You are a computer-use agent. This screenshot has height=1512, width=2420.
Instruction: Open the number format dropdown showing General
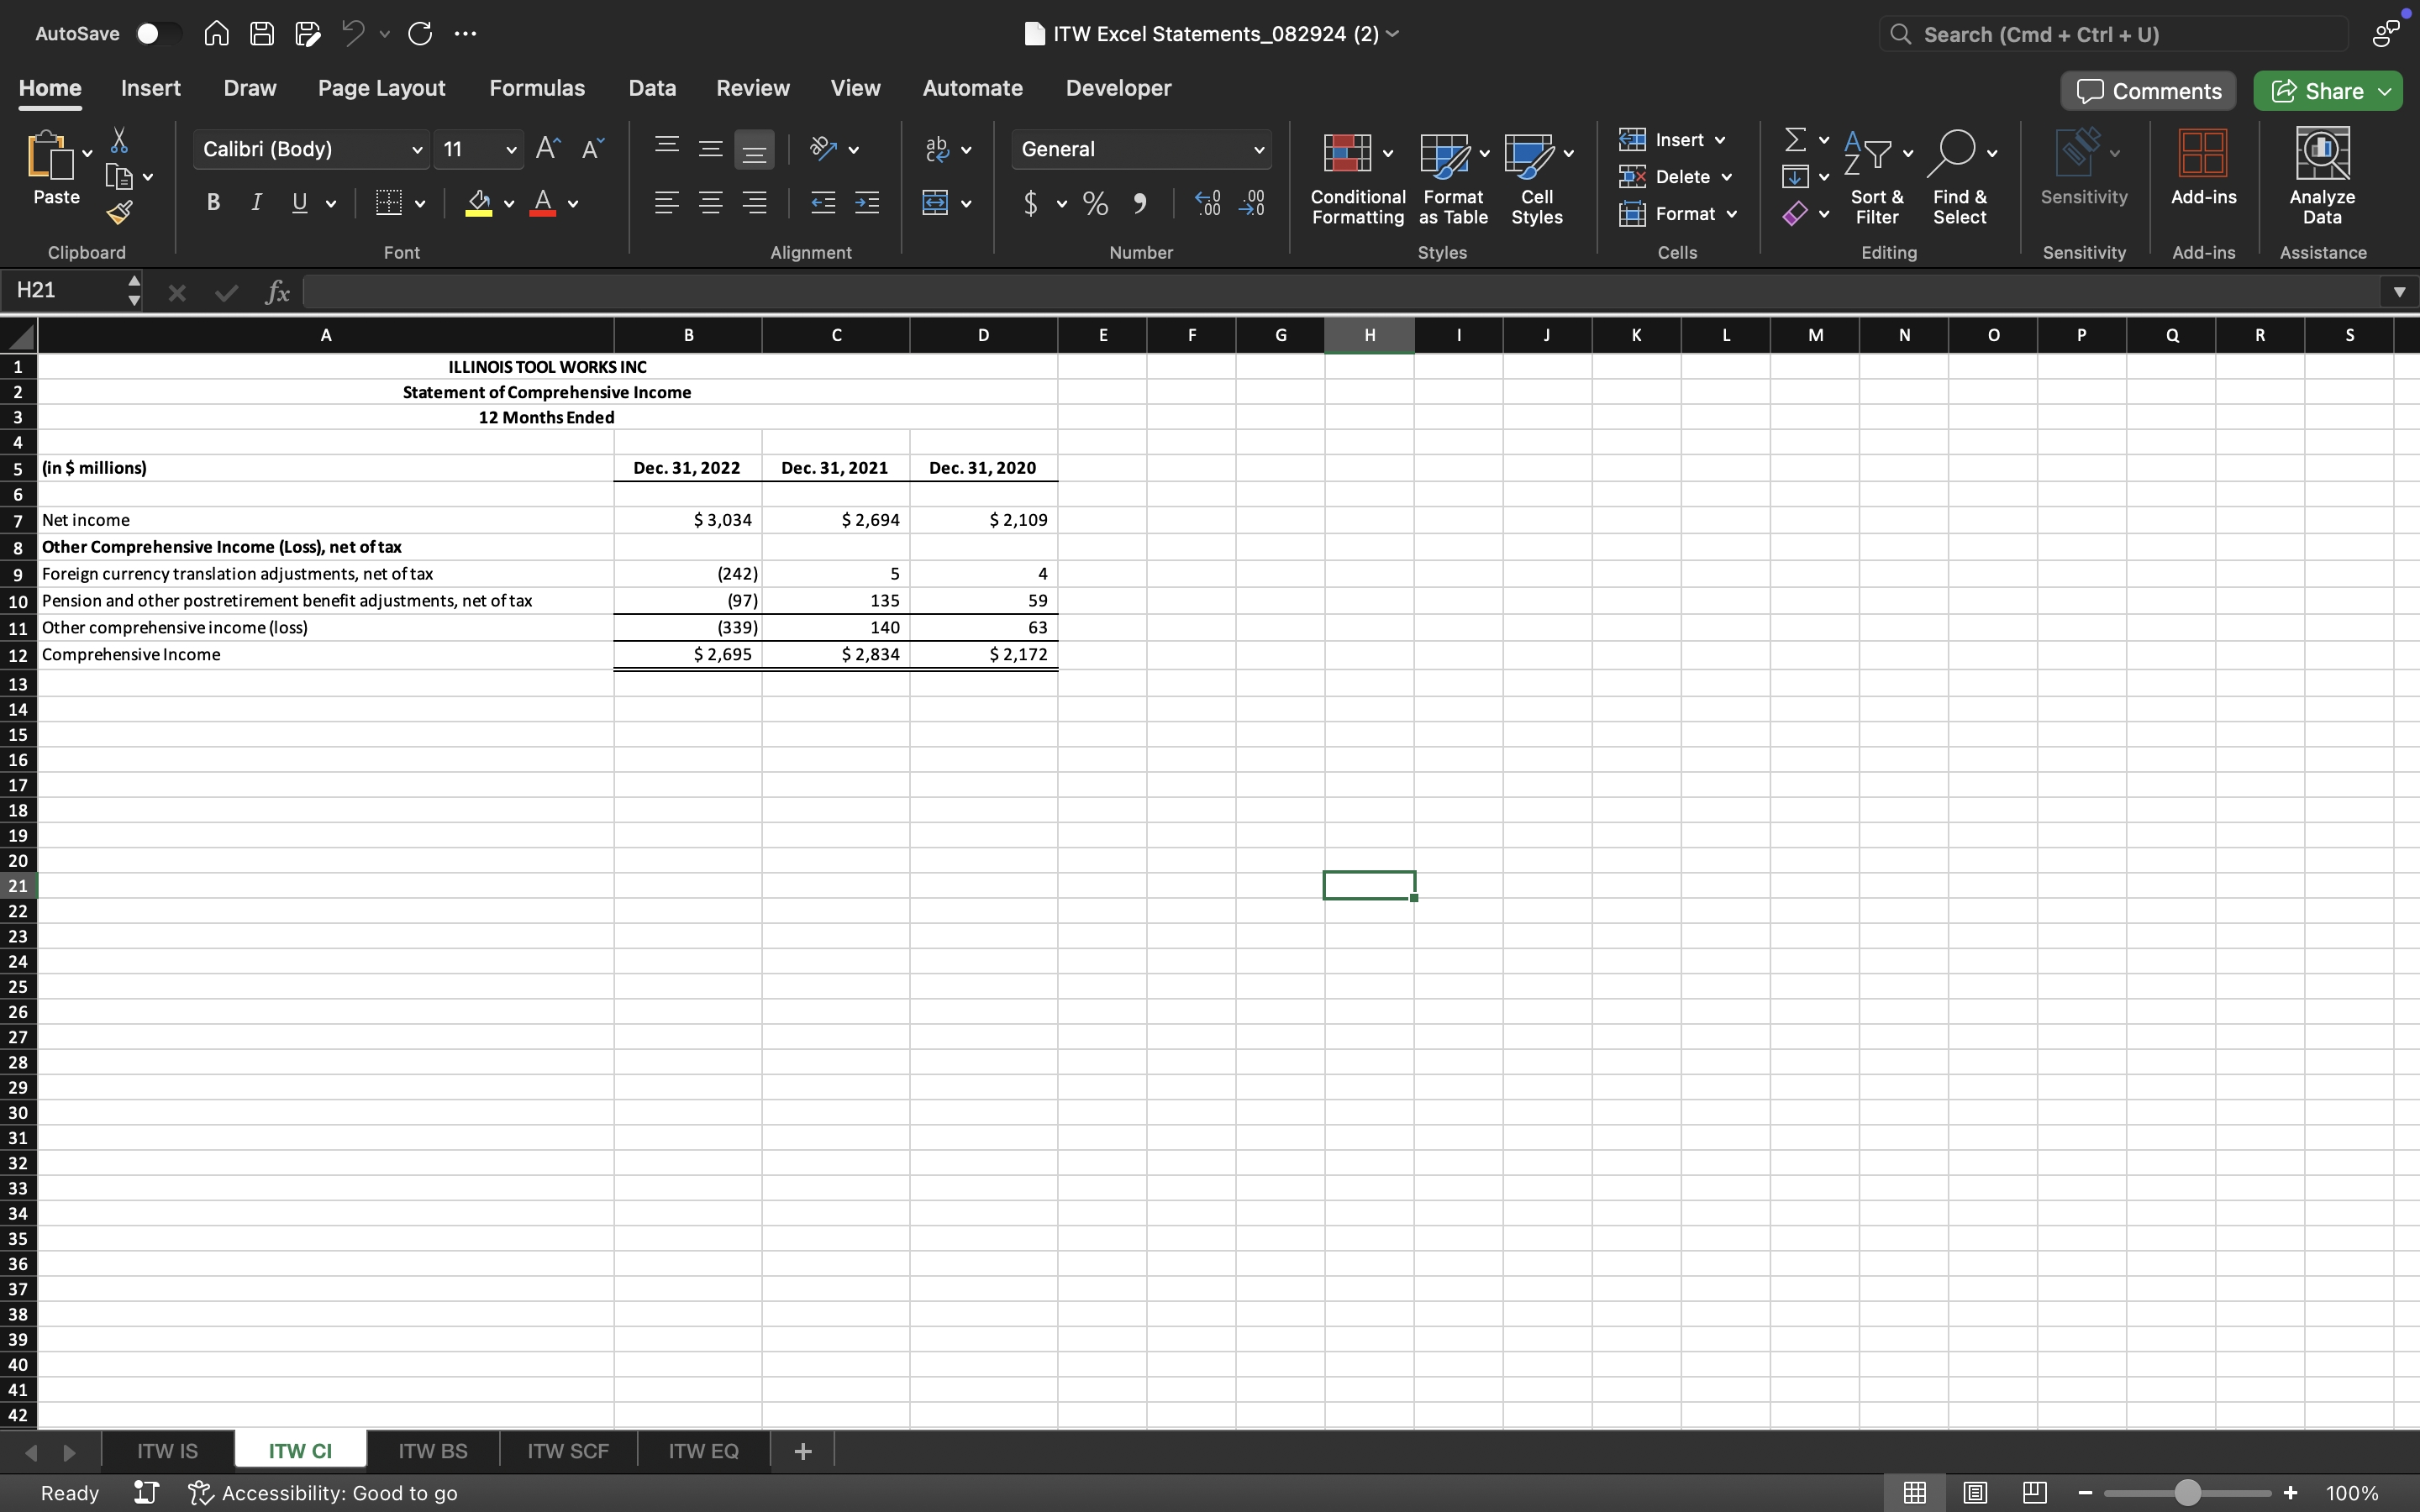(x=1141, y=149)
